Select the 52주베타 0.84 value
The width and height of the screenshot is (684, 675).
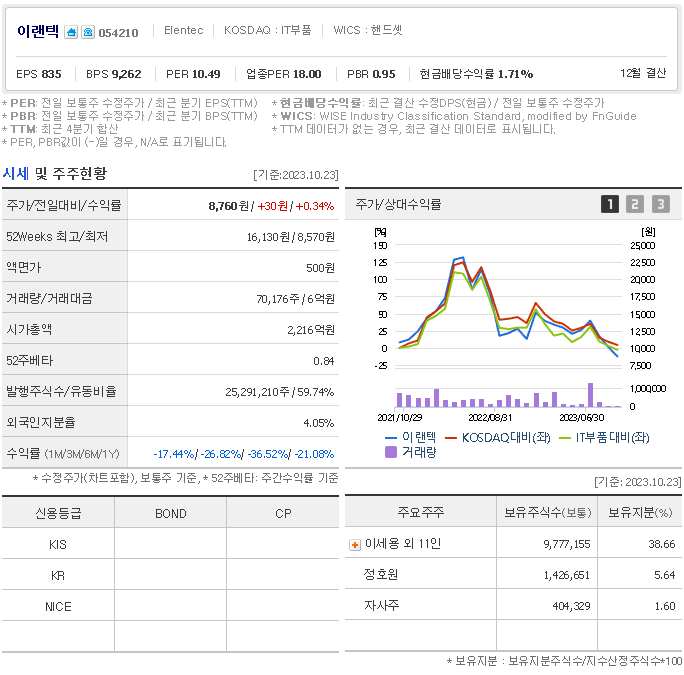click(x=323, y=361)
